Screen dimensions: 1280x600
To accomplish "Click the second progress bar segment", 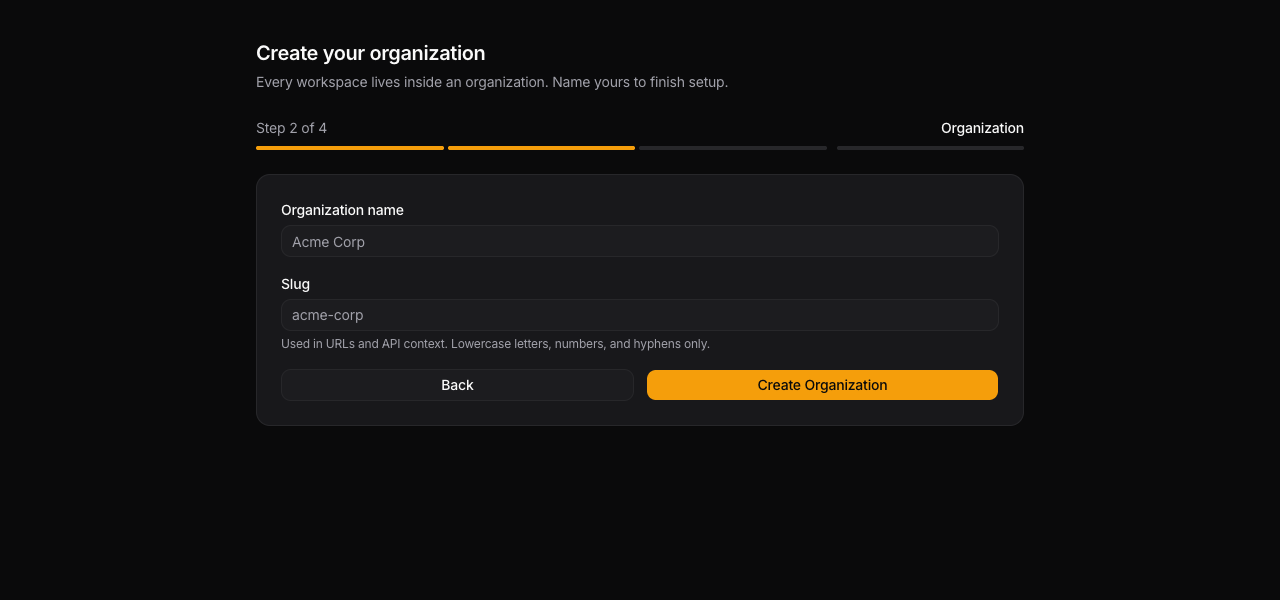I will (541, 148).
